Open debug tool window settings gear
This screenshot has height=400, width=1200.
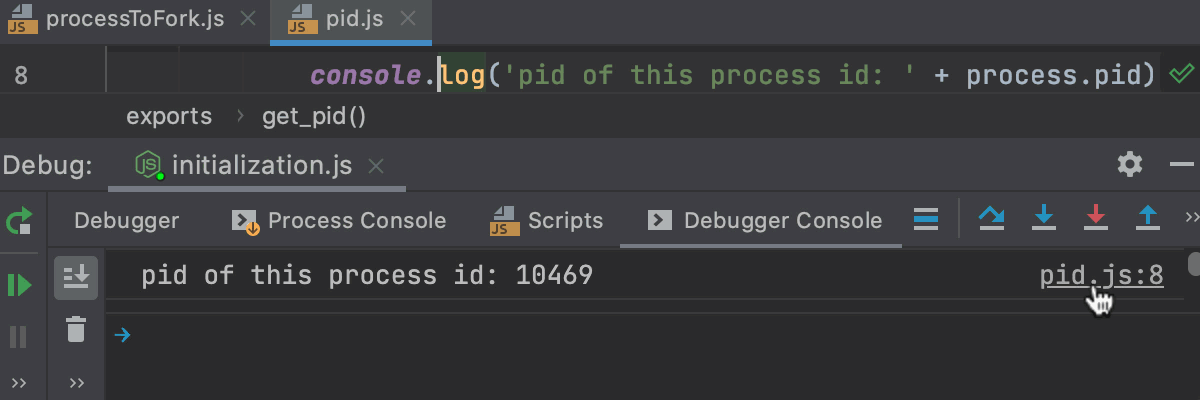tap(1130, 164)
